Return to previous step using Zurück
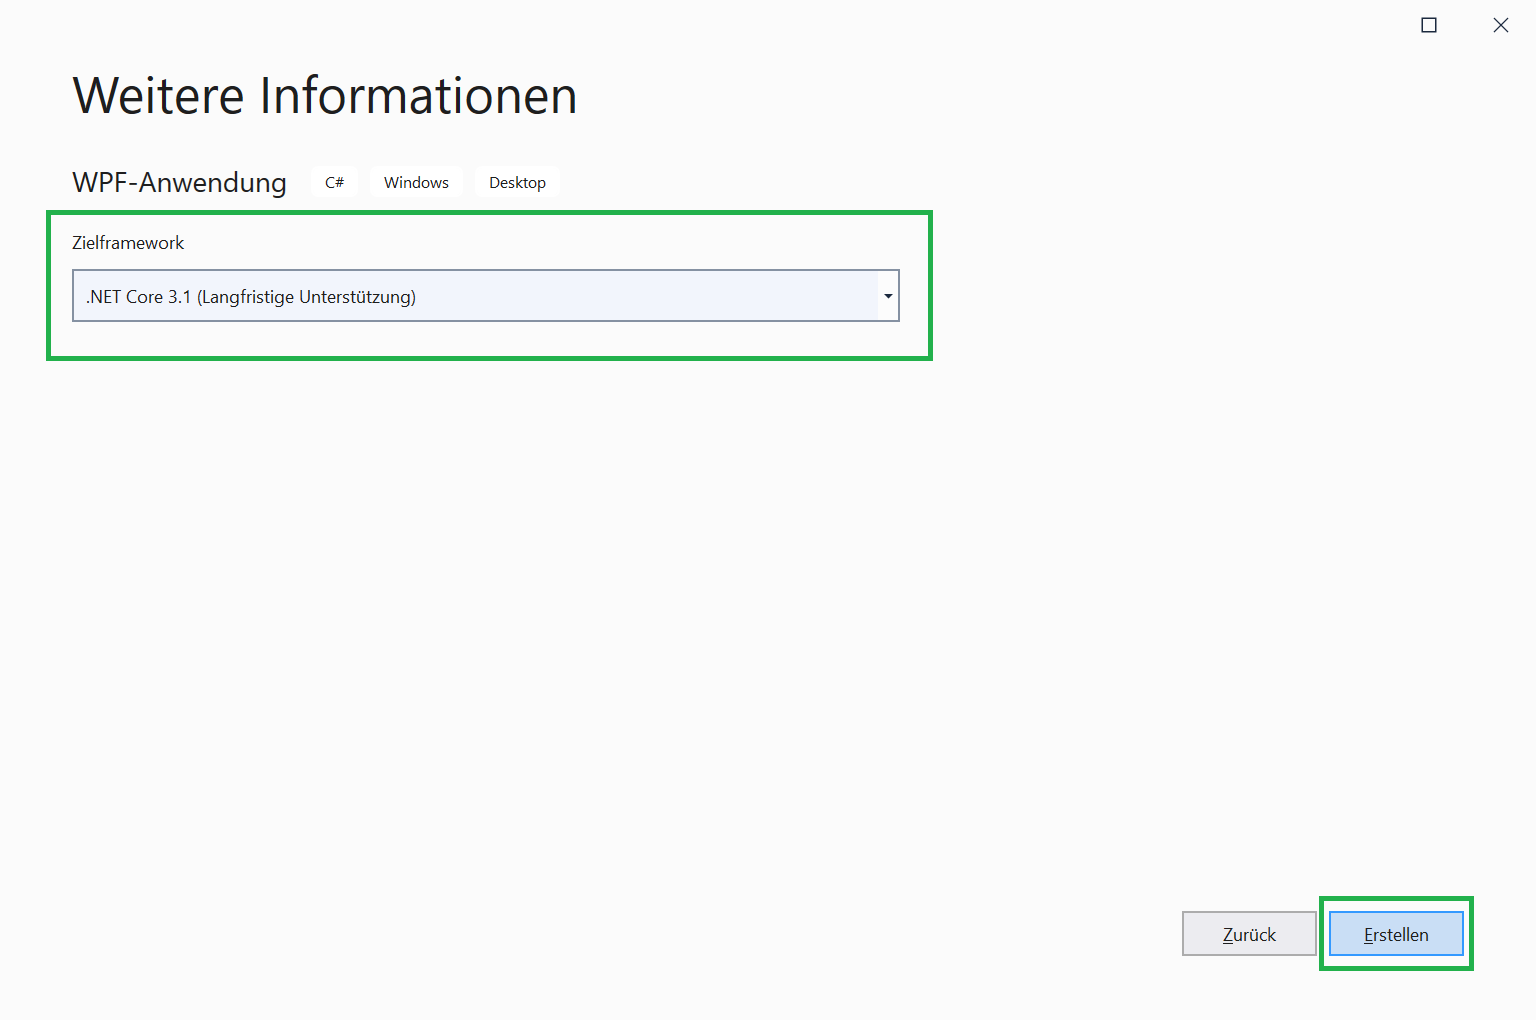 tap(1249, 934)
